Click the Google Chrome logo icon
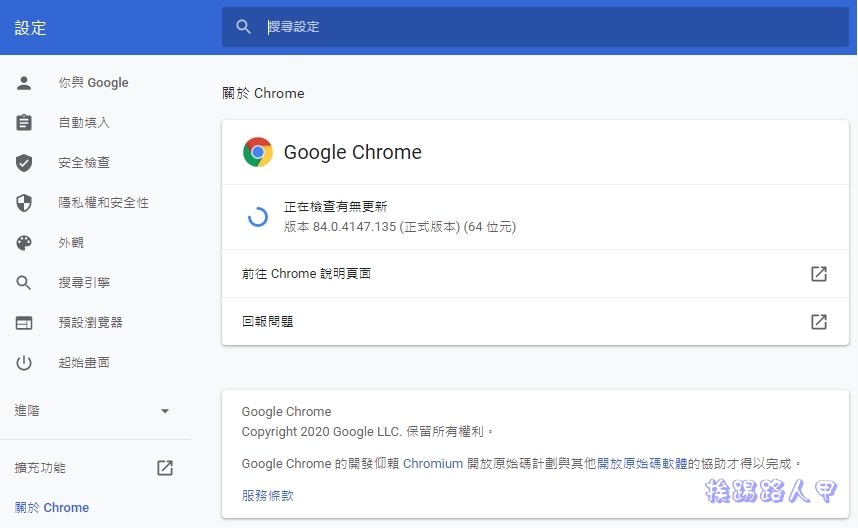The height and width of the screenshot is (528, 858). 258,152
